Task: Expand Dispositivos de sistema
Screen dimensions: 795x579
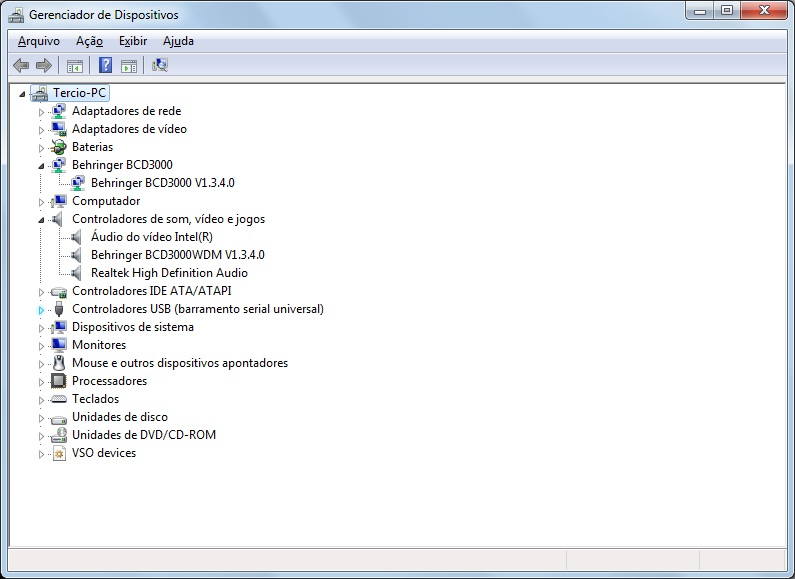Action: click(x=41, y=328)
